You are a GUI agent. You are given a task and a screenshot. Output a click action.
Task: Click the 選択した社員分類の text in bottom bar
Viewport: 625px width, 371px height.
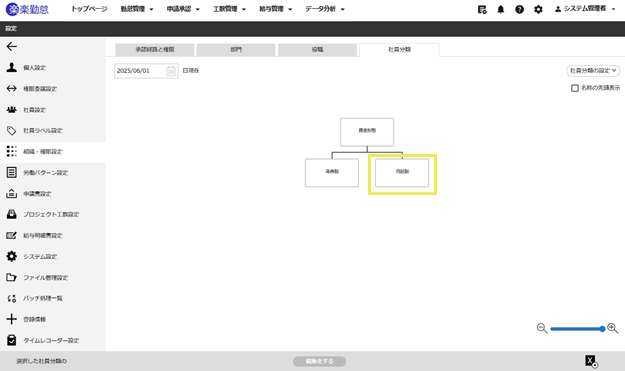click(x=41, y=361)
